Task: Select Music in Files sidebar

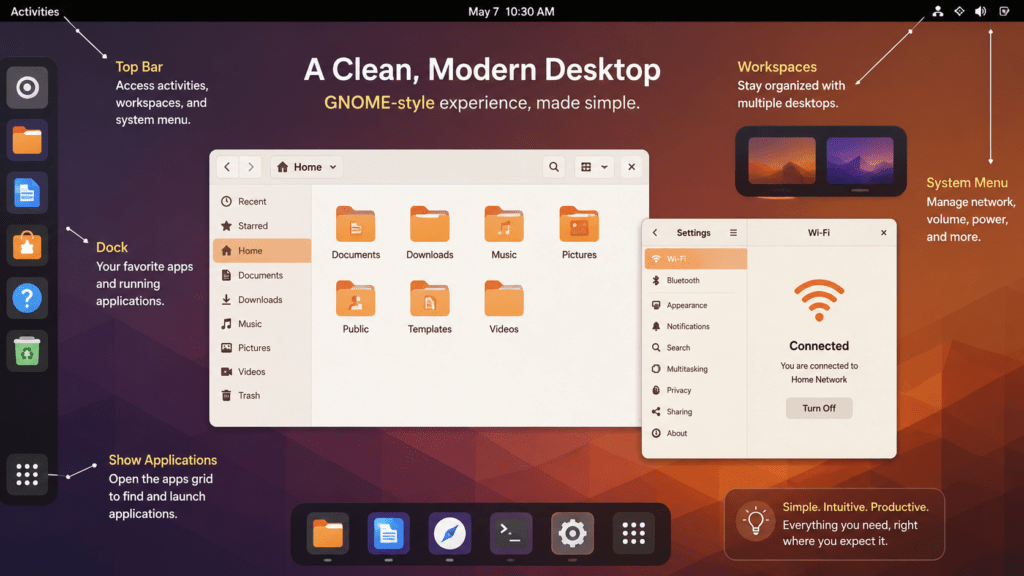Action: pos(261,324)
